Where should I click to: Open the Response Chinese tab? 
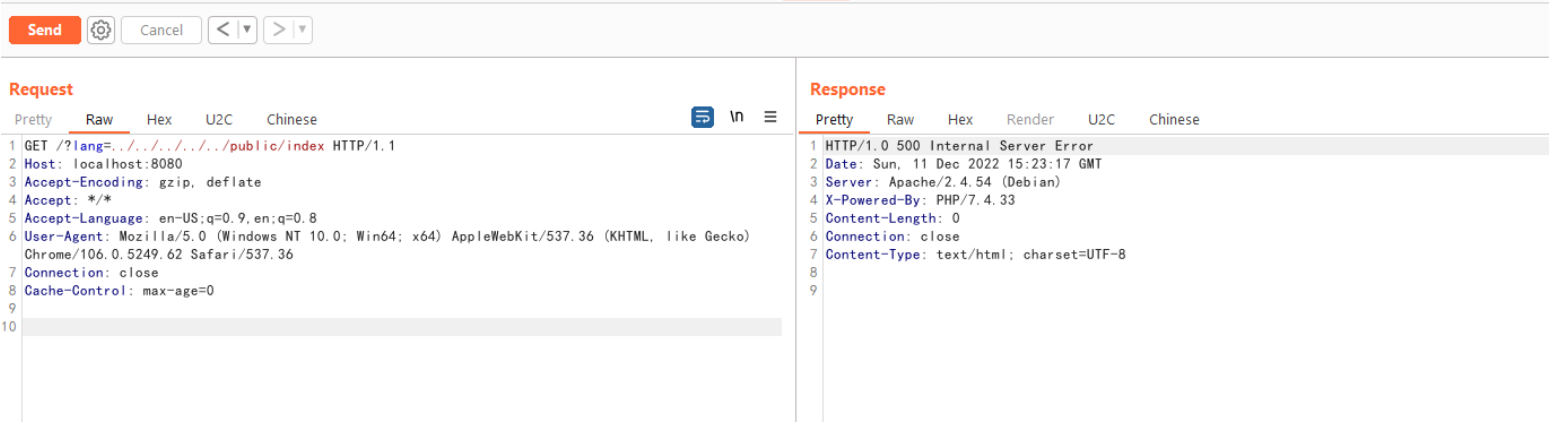click(1173, 120)
